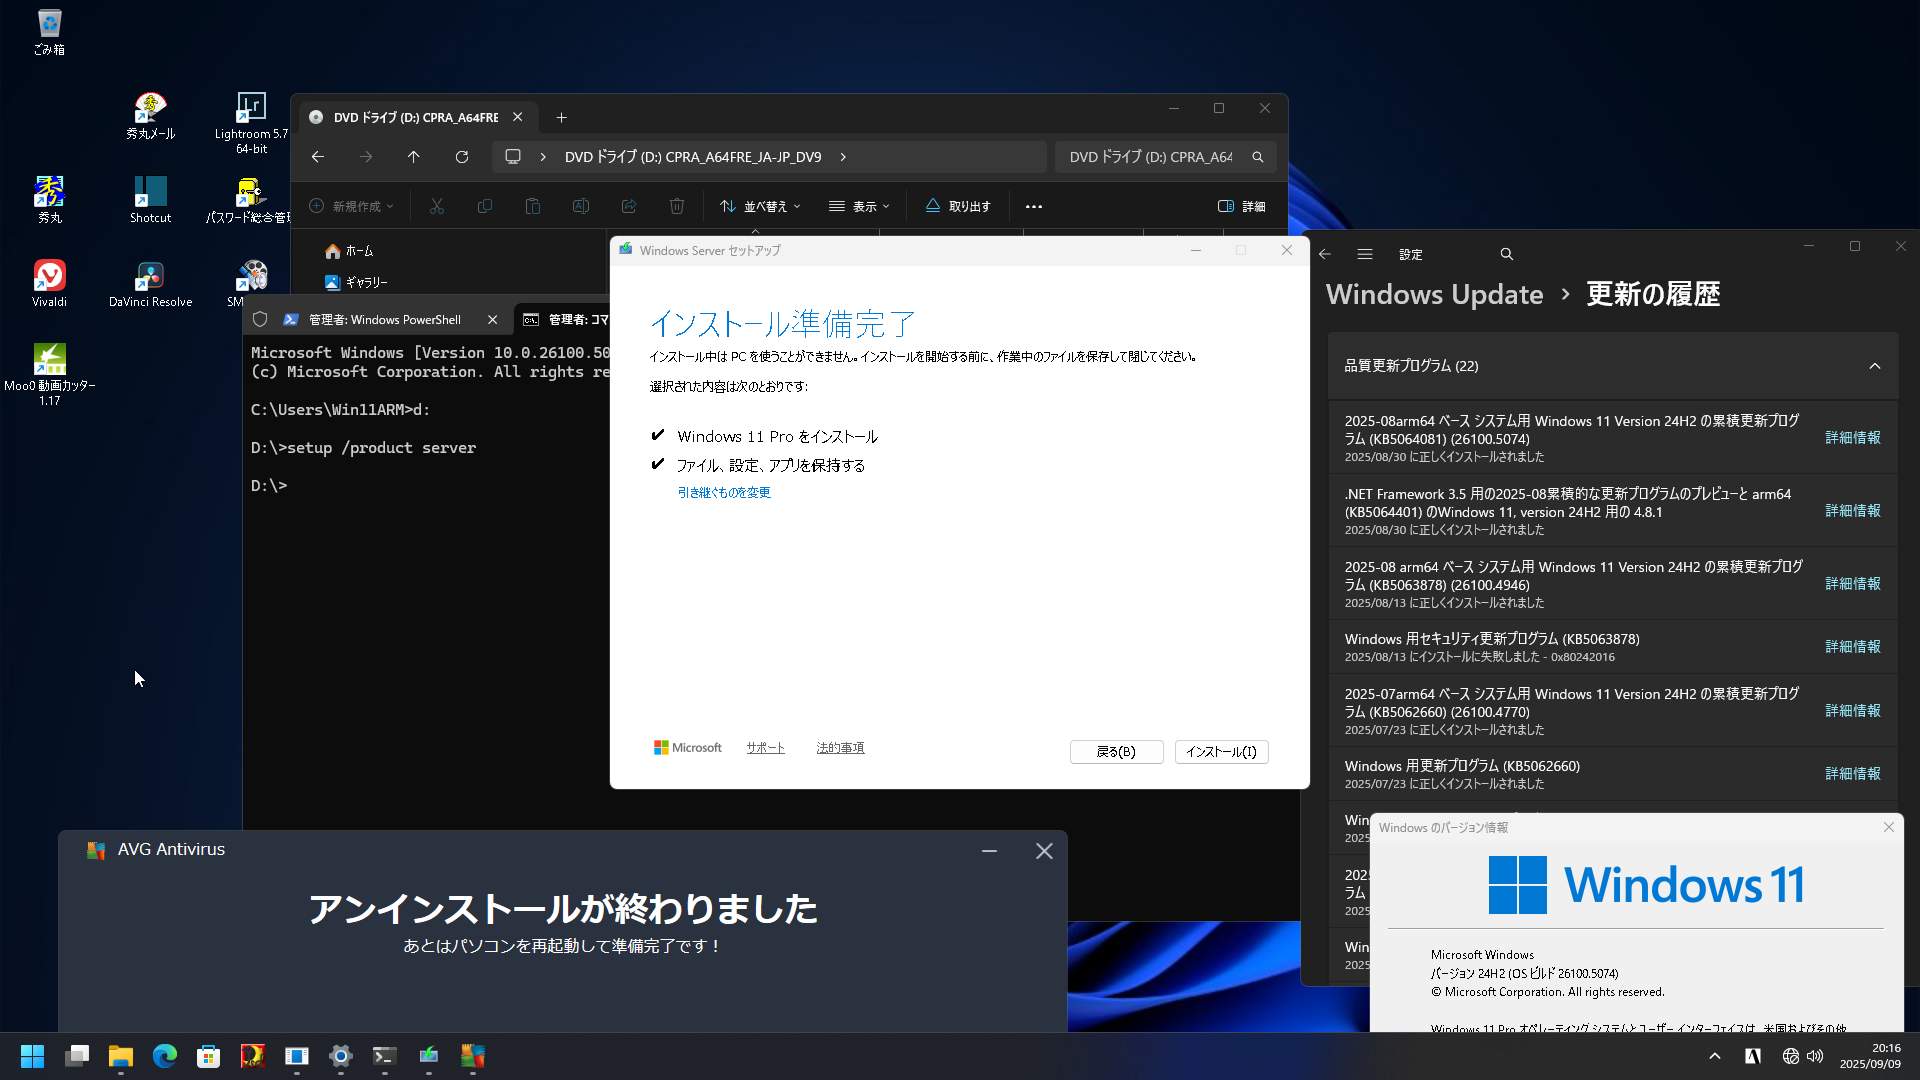Add a new tab in File Explorer
Viewport: 1920px width, 1080px height.
click(x=561, y=117)
